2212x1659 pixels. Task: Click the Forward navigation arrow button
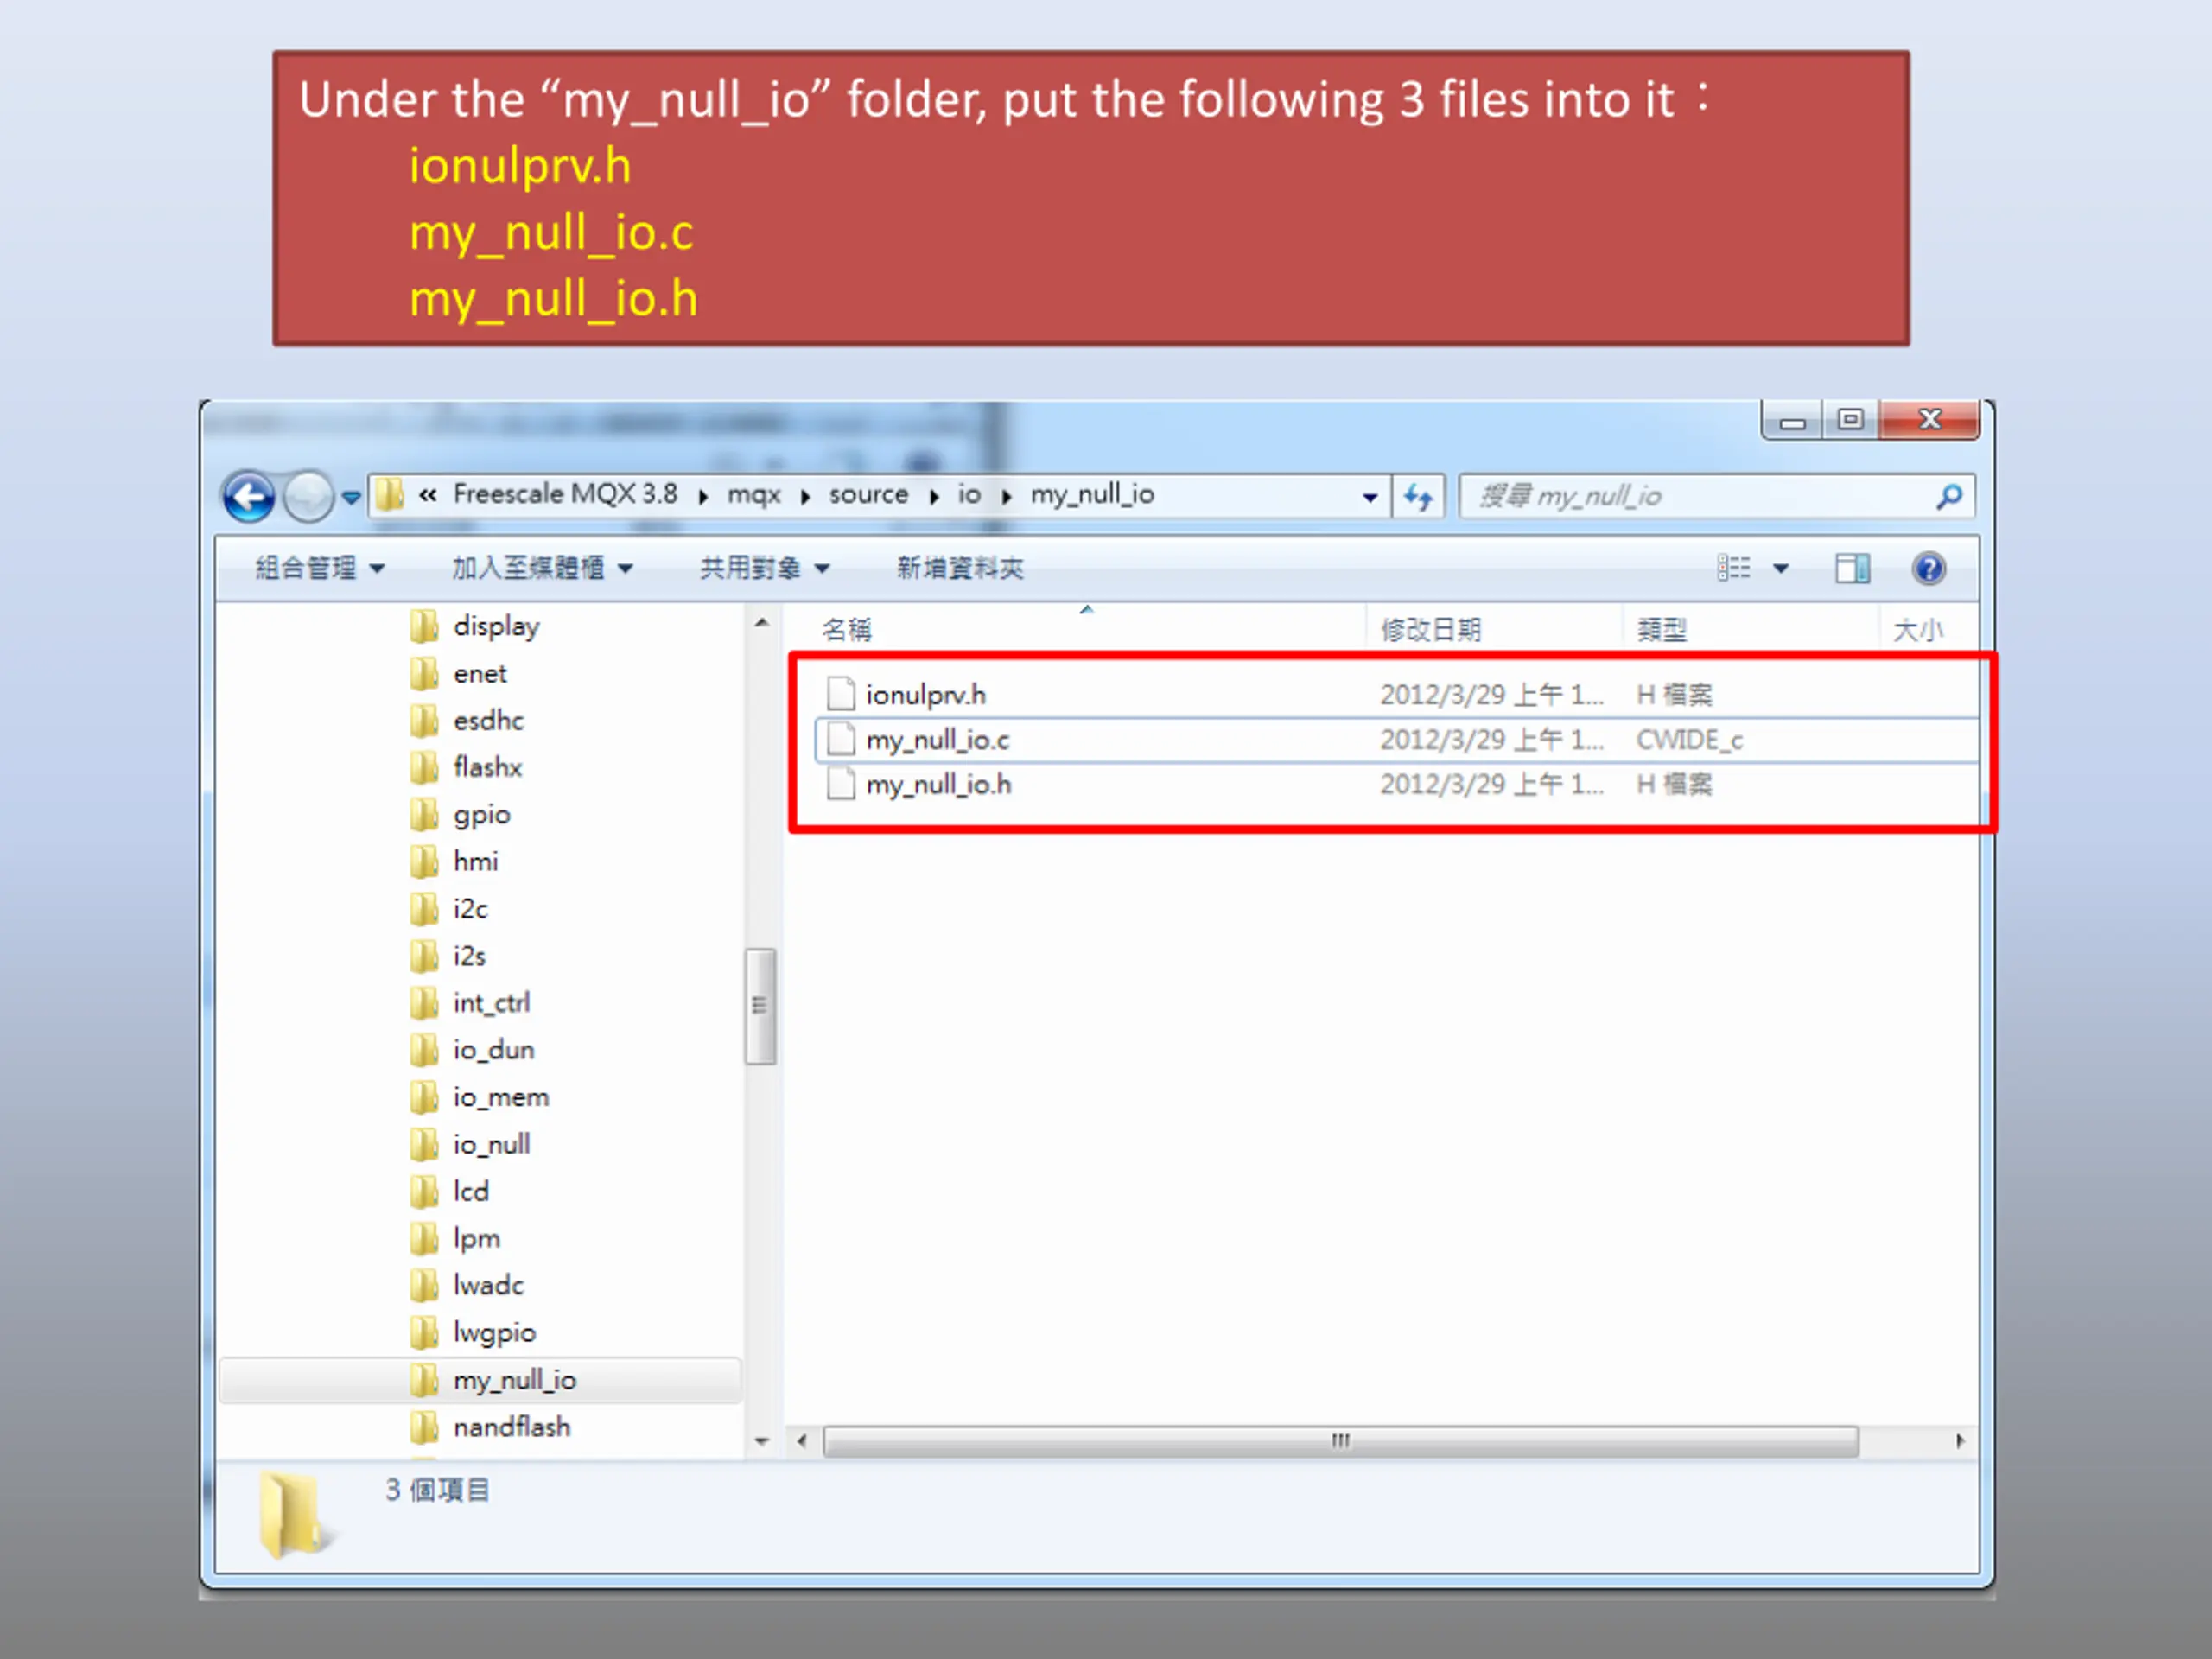point(308,497)
